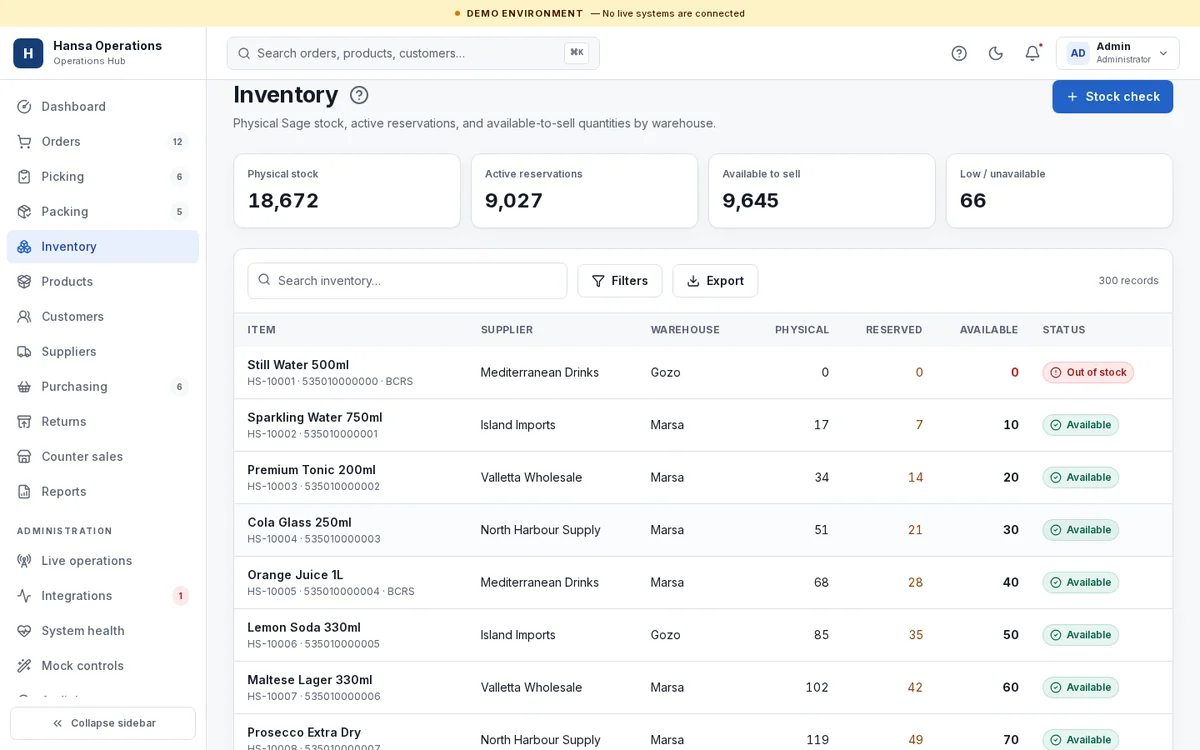1200x750 pixels.
Task: Open the Filters button
Action: coord(620,280)
